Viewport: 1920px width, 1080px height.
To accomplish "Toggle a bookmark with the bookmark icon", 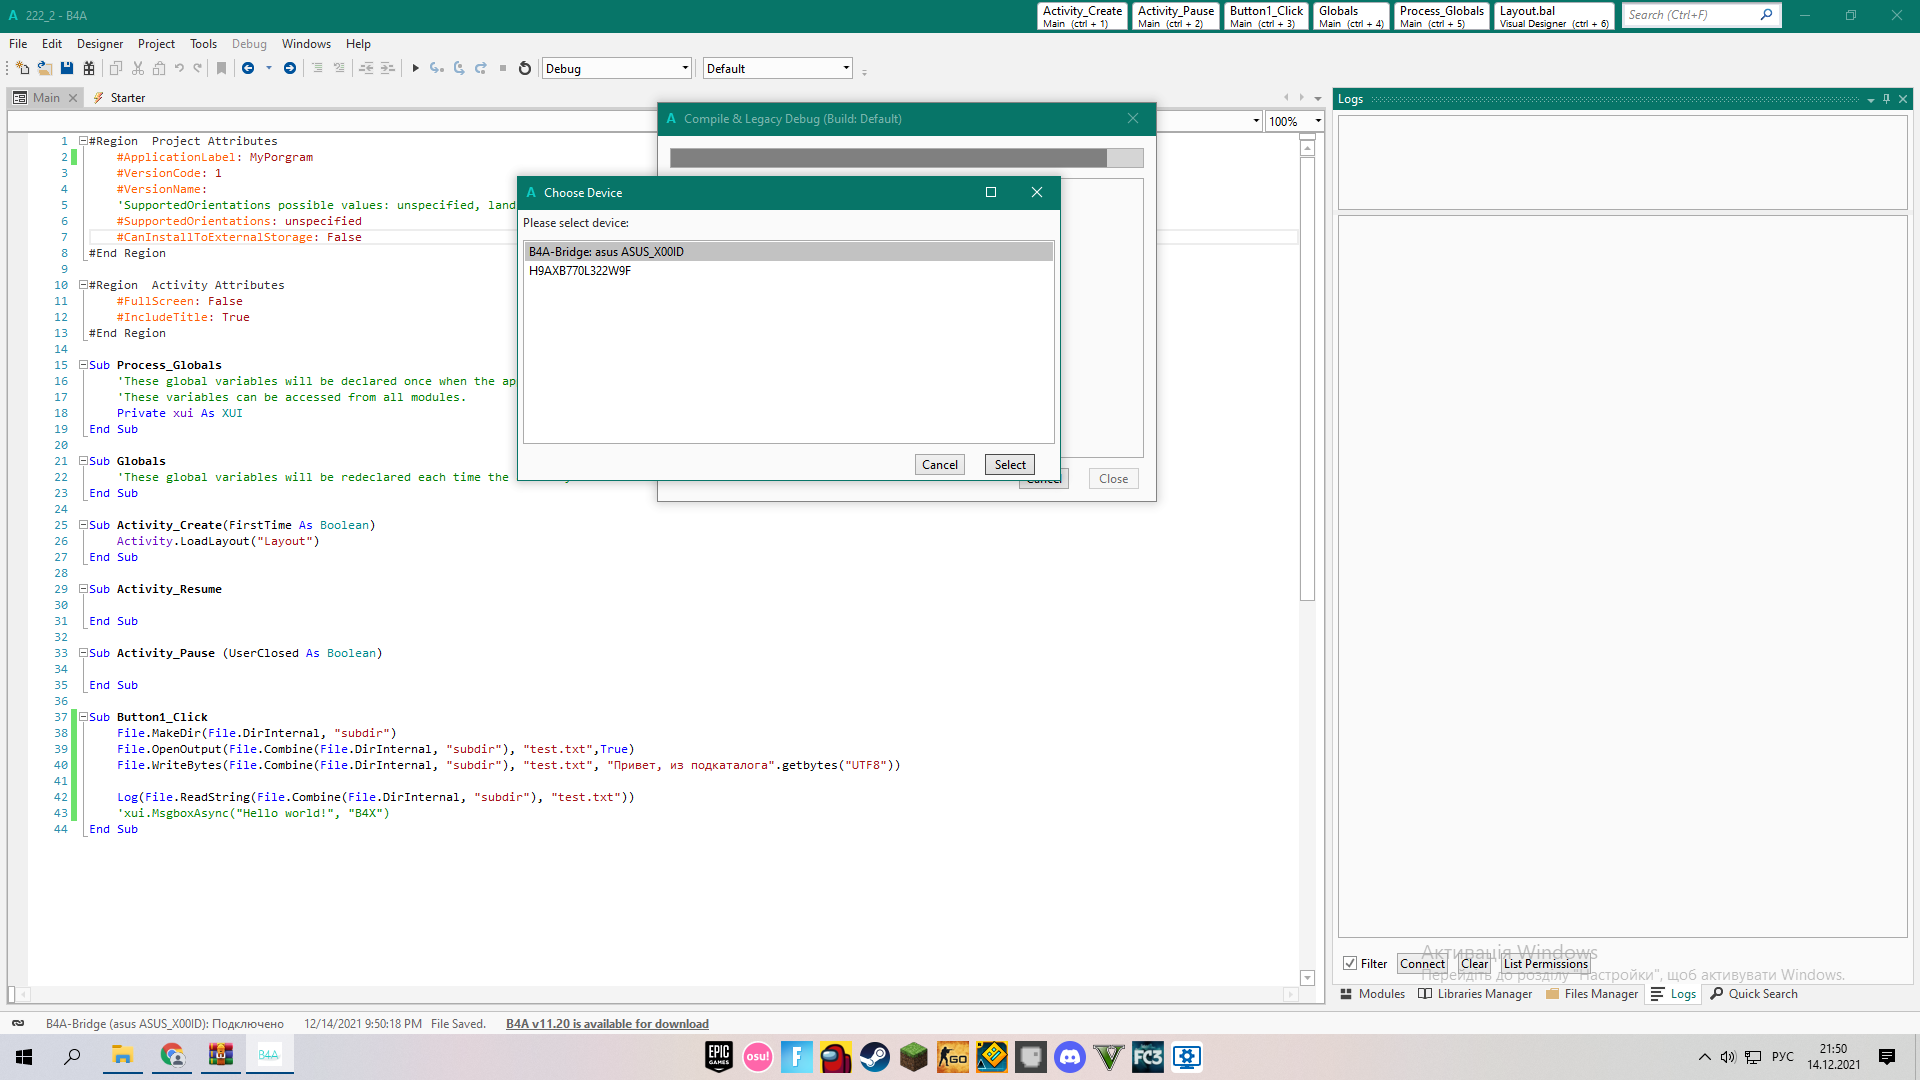I will point(221,67).
